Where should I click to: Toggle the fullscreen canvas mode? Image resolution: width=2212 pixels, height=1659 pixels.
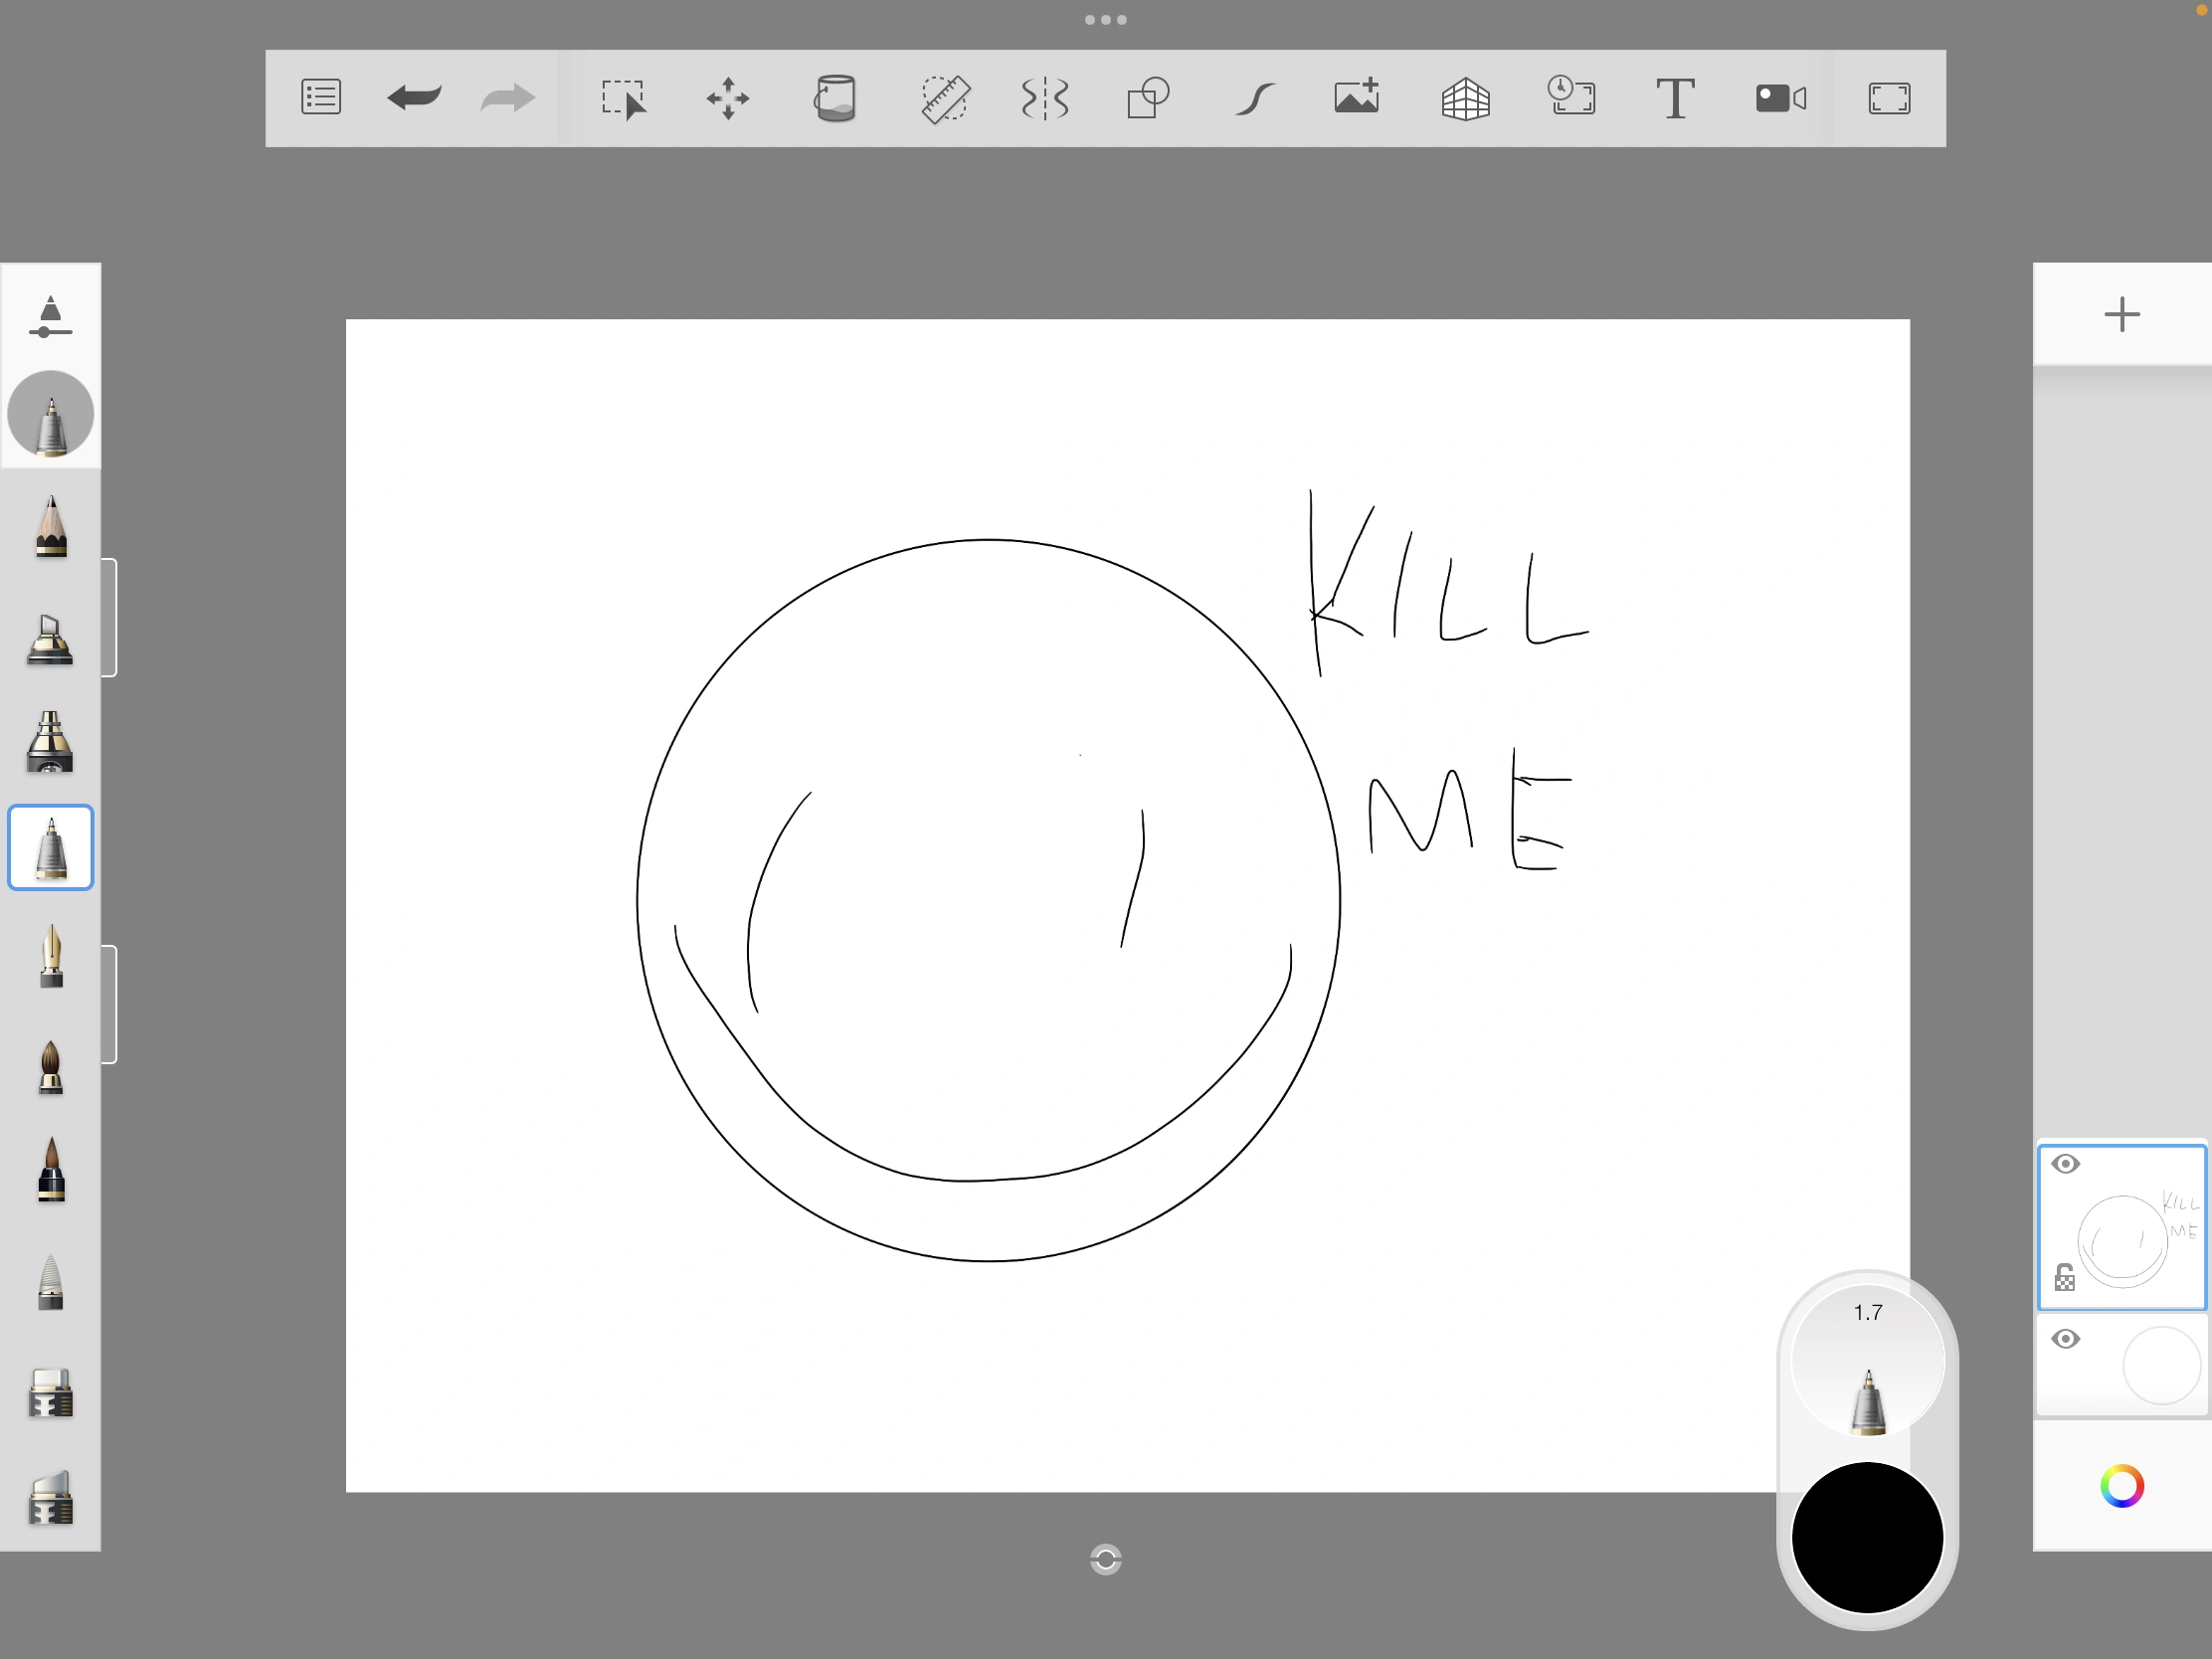coord(1888,98)
